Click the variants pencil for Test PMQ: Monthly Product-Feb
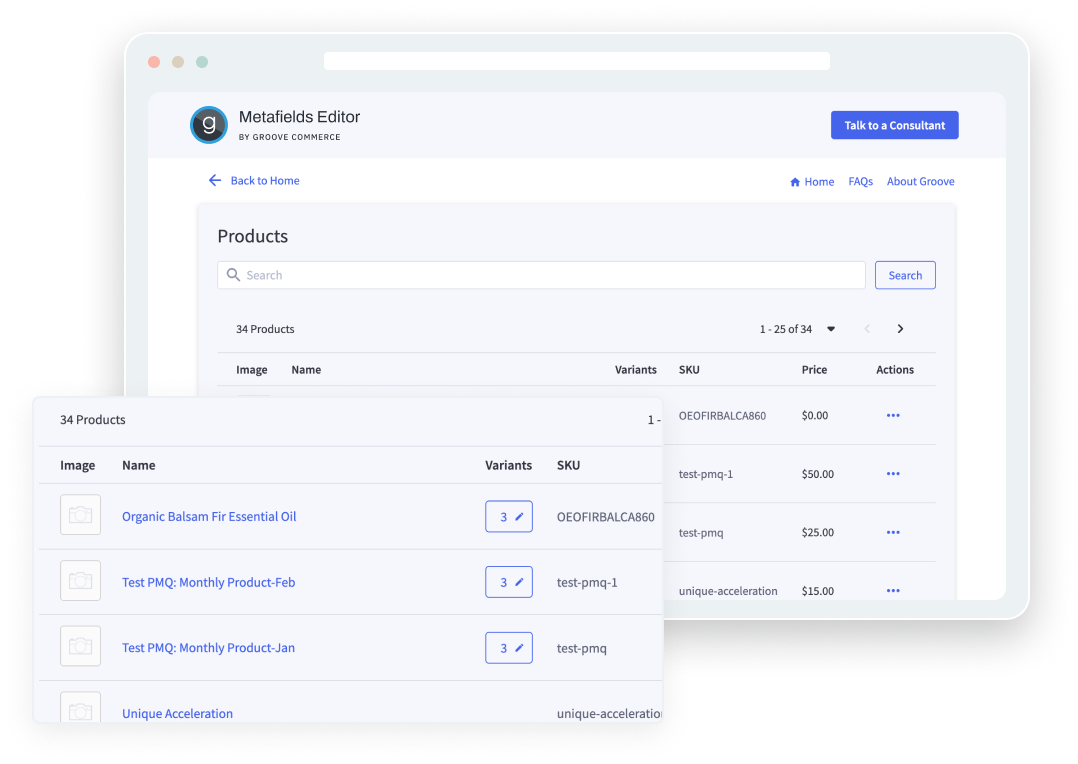 tap(517, 581)
